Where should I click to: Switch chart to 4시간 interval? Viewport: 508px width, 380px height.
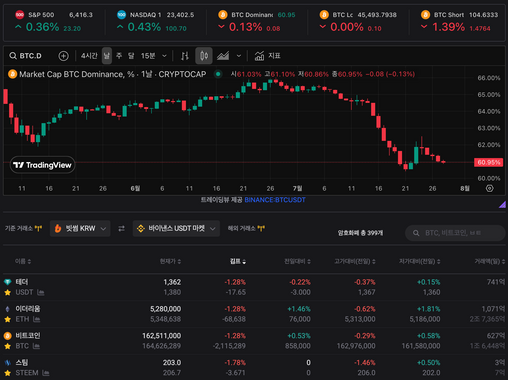[89, 56]
